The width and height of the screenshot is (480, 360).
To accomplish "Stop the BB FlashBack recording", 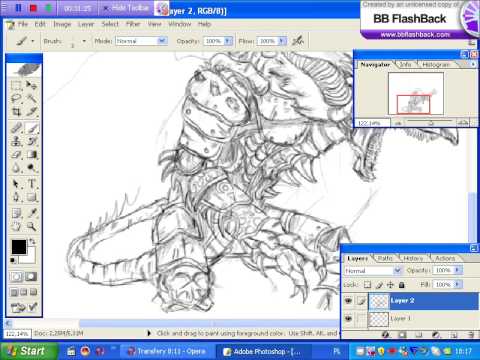I will tap(33, 8).
